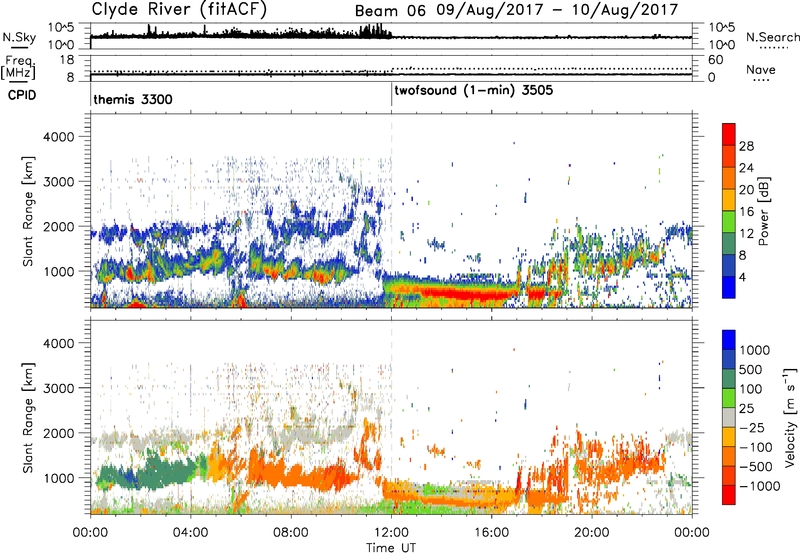Select the gray segment of the Velocity colorbar
Screen dimensions: 800x554
coord(729,417)
